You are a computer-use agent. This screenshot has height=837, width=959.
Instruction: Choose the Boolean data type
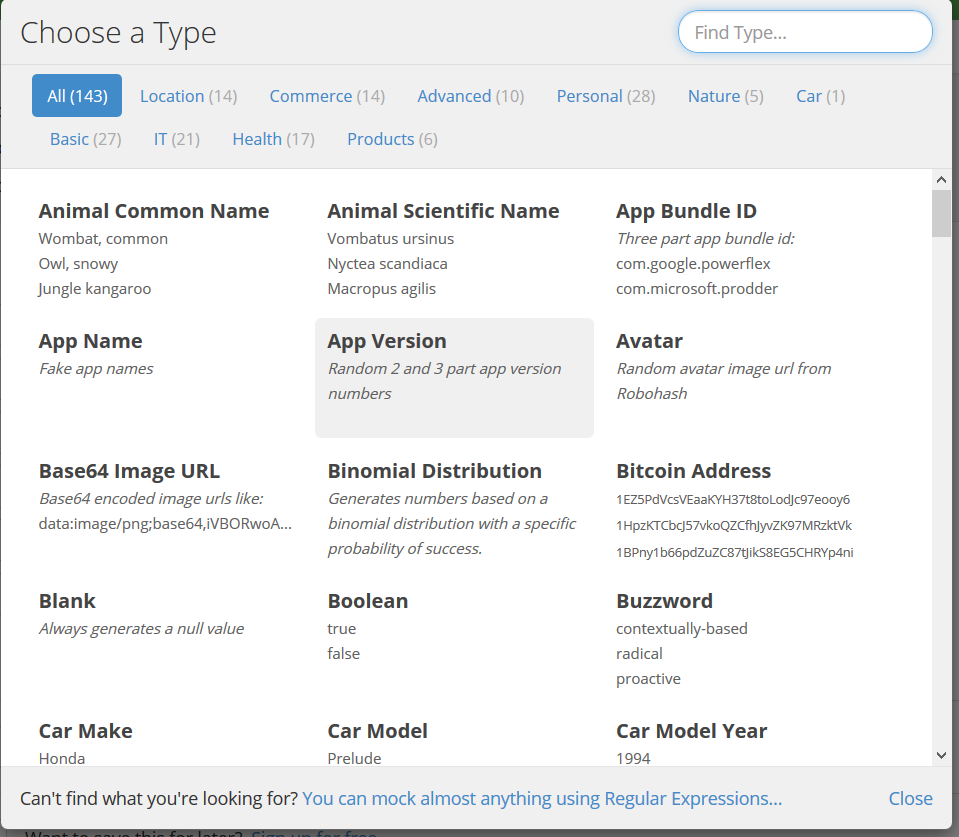click(x=368, y=601)
